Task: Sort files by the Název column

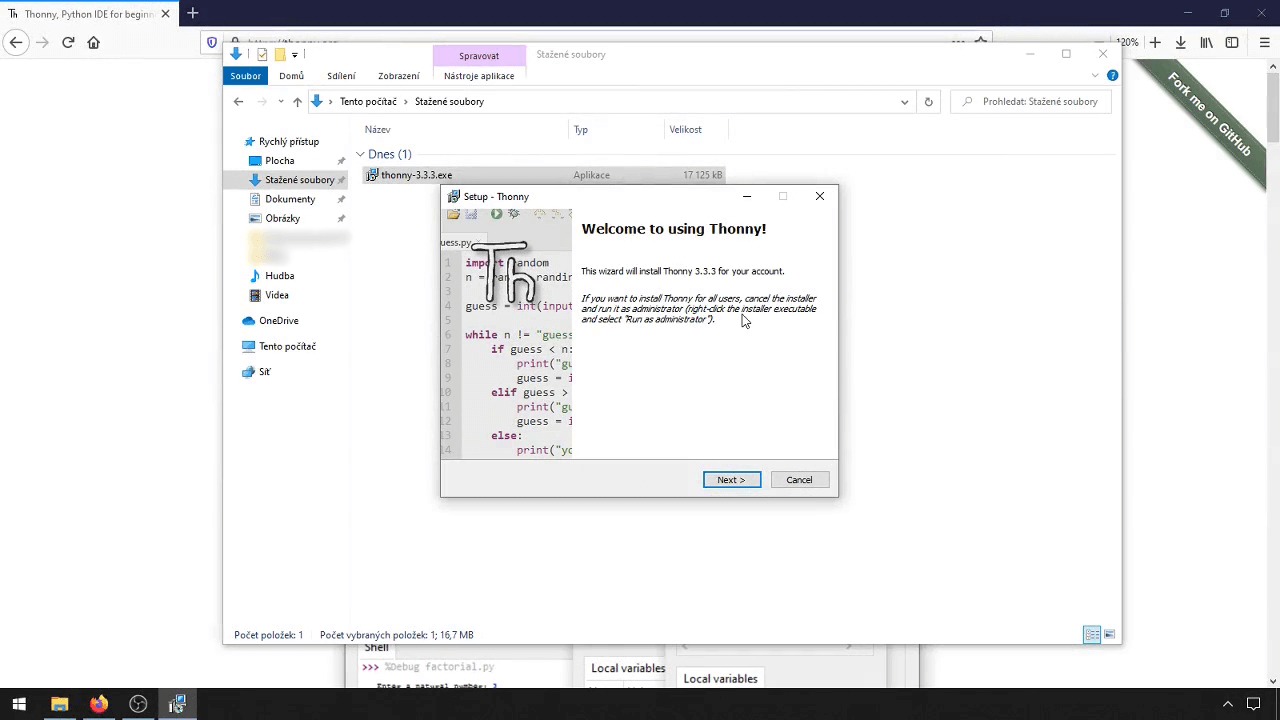Action: pos(377,130)
